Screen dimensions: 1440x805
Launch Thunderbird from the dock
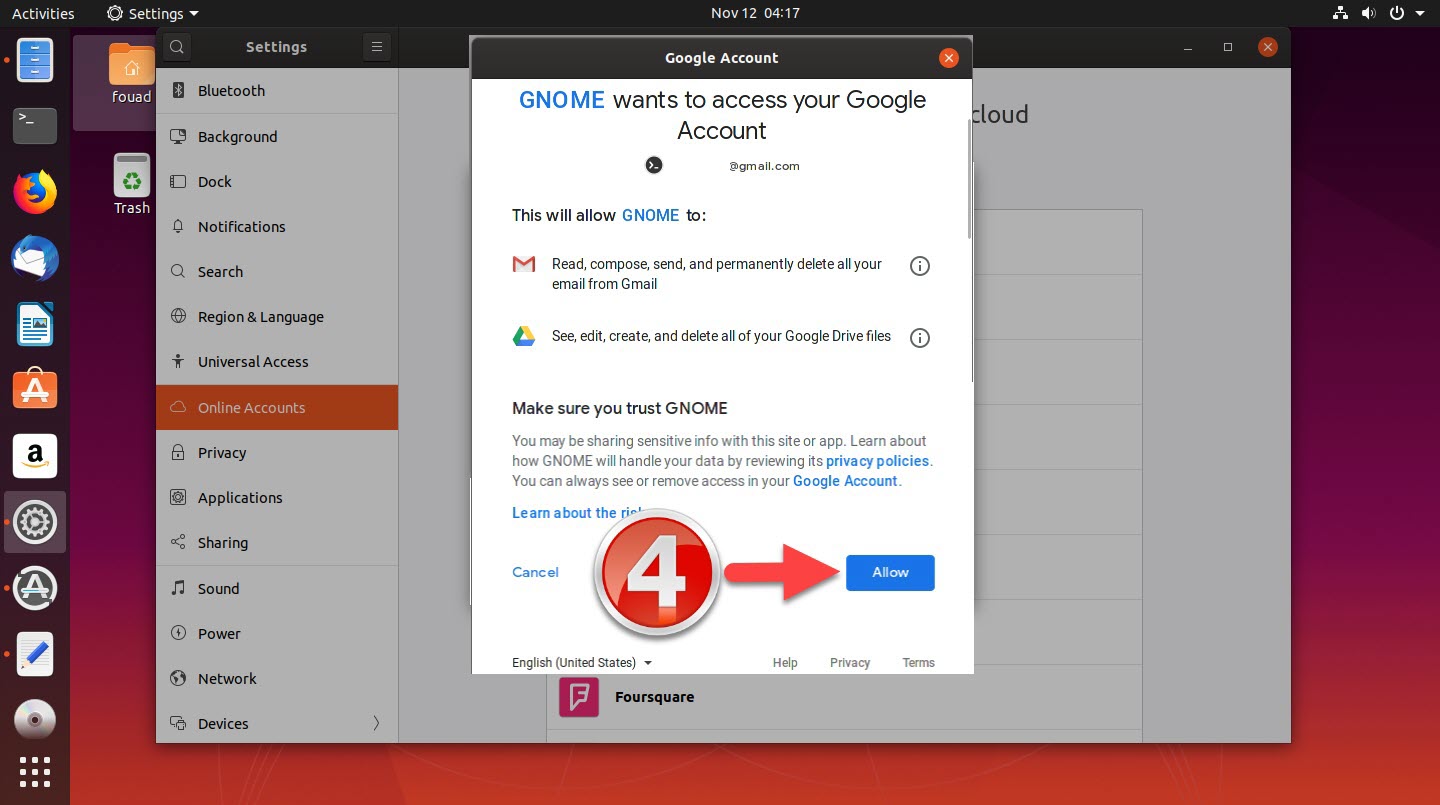35,259
